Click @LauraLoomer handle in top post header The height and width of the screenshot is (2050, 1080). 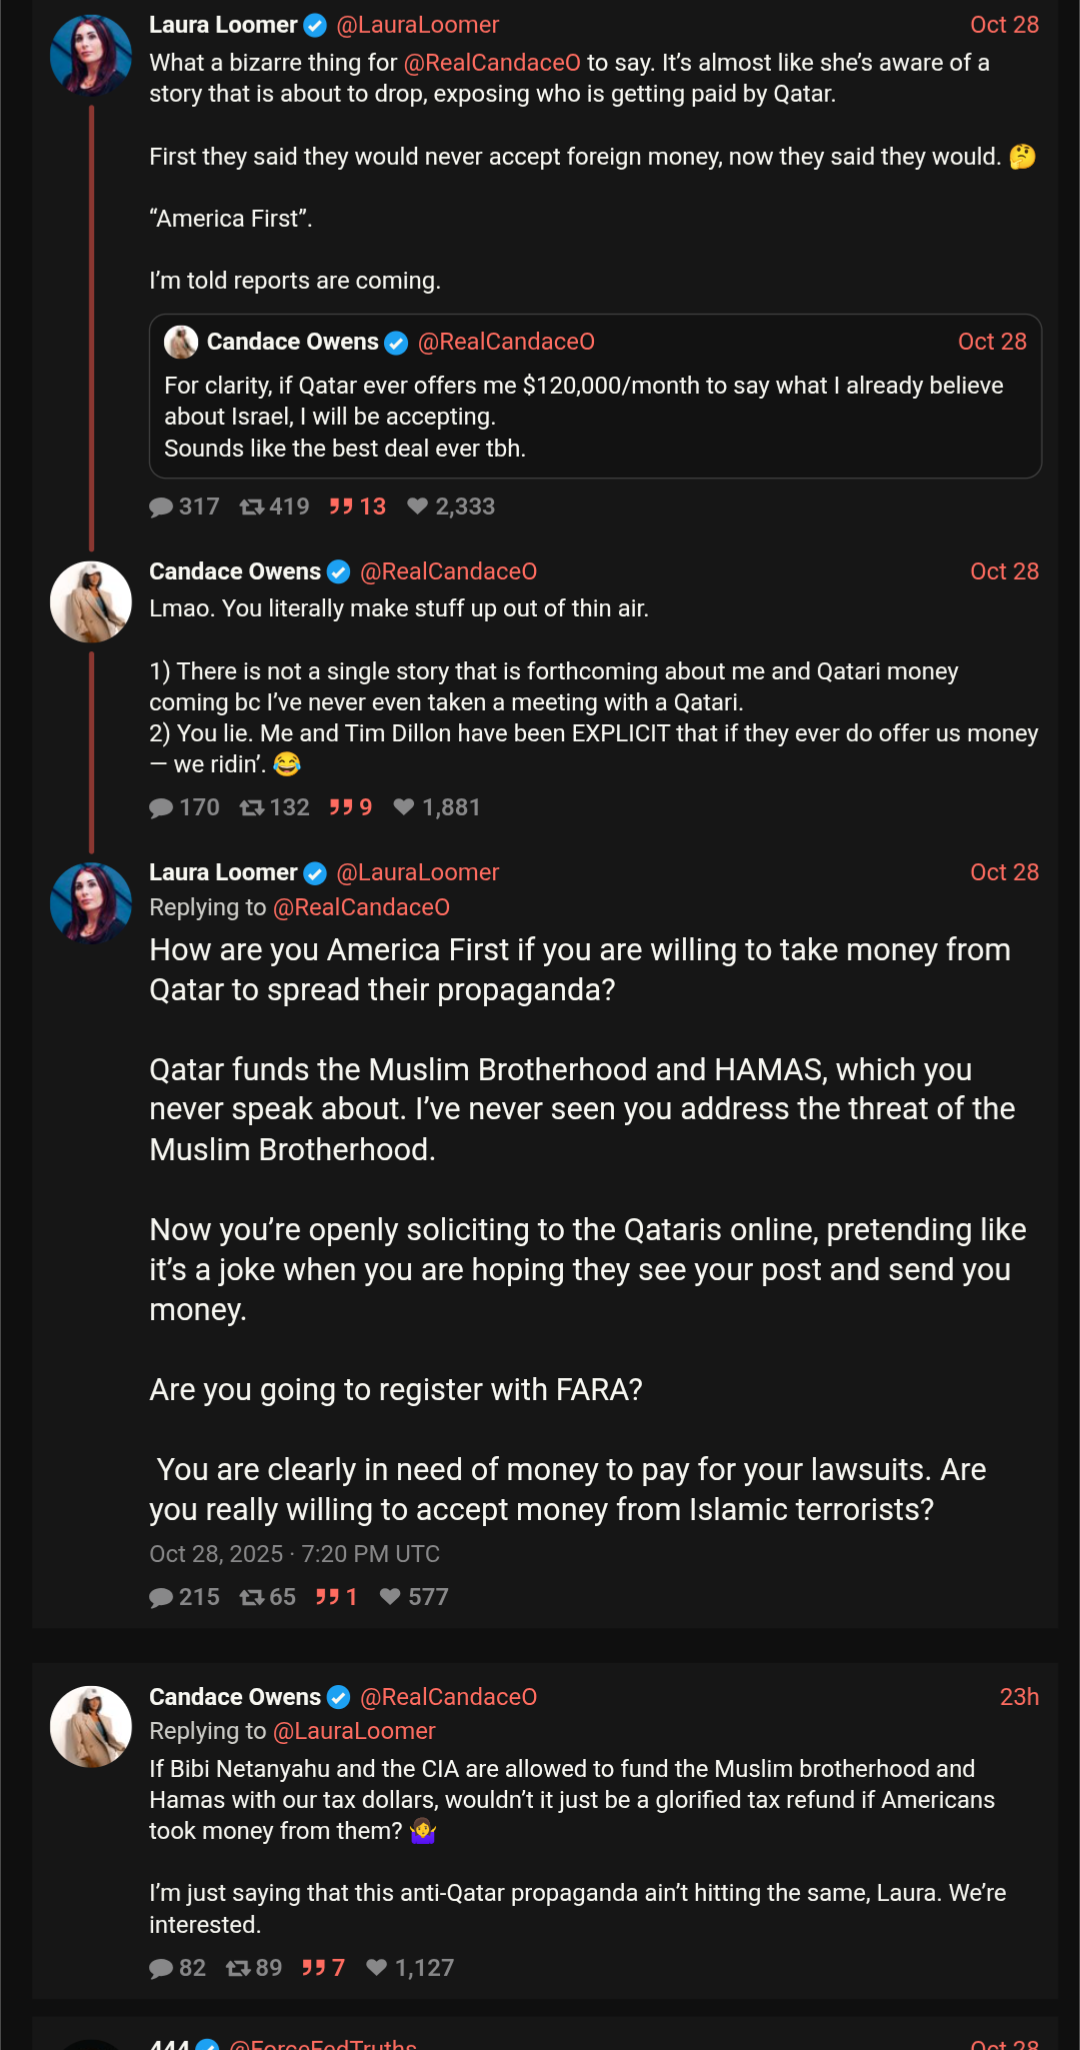418,25
